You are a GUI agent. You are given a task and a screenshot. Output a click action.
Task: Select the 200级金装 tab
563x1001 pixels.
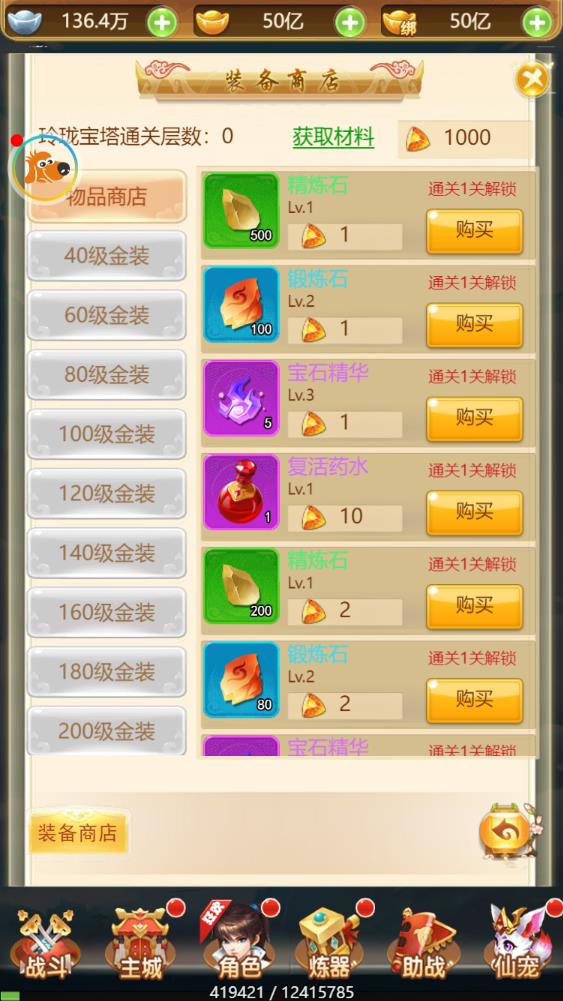pyautogui.click(x=107, y=730)
